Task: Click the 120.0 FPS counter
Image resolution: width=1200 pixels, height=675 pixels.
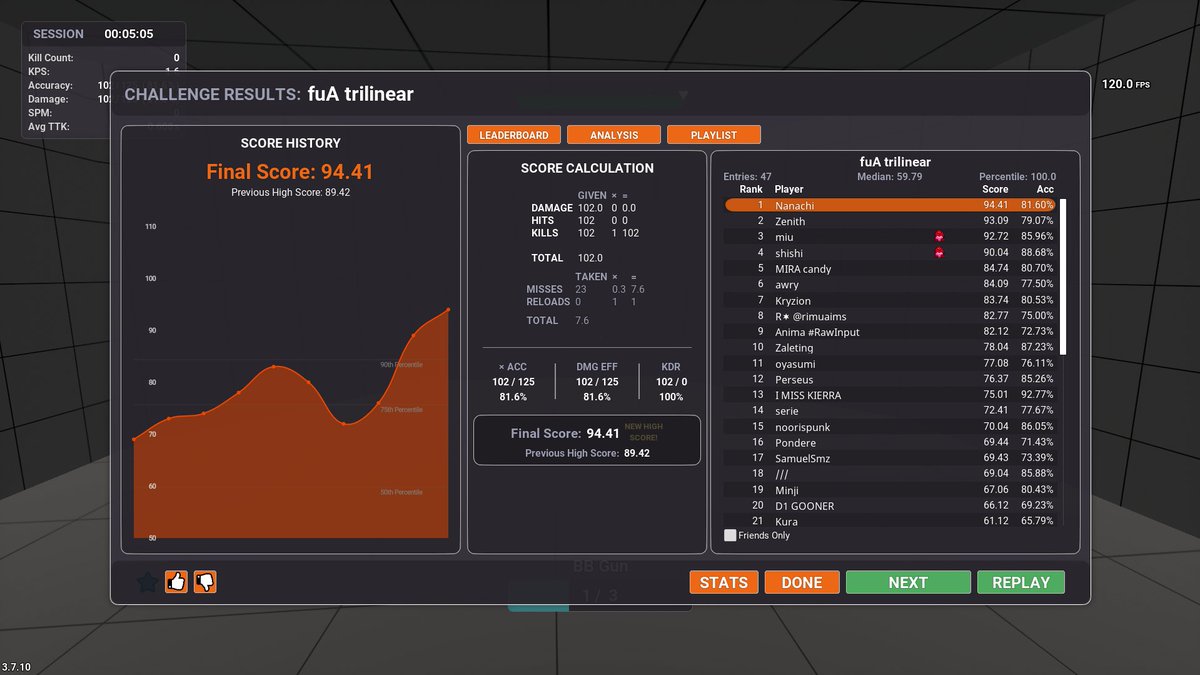Action: tap(1126, 85)
